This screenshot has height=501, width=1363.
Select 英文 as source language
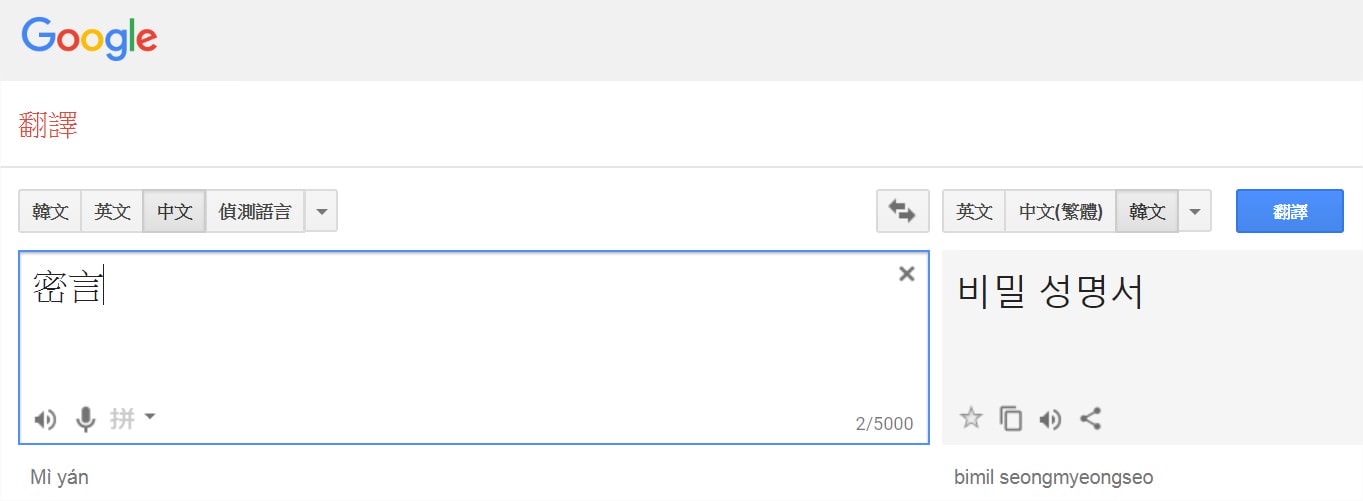point(112,211)
